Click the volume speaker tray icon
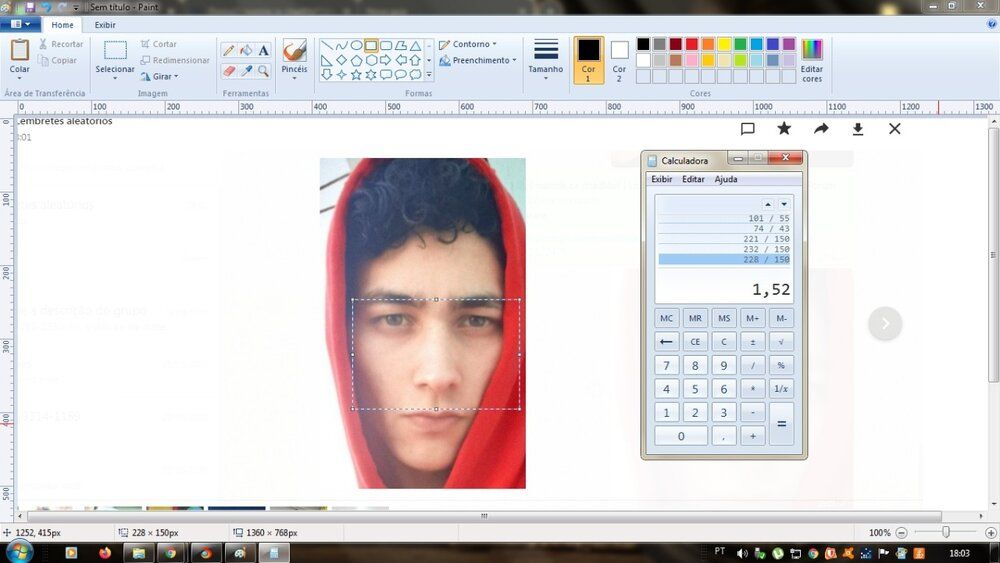The height and width of the screenshot is (563, 1000). (742, 553)
